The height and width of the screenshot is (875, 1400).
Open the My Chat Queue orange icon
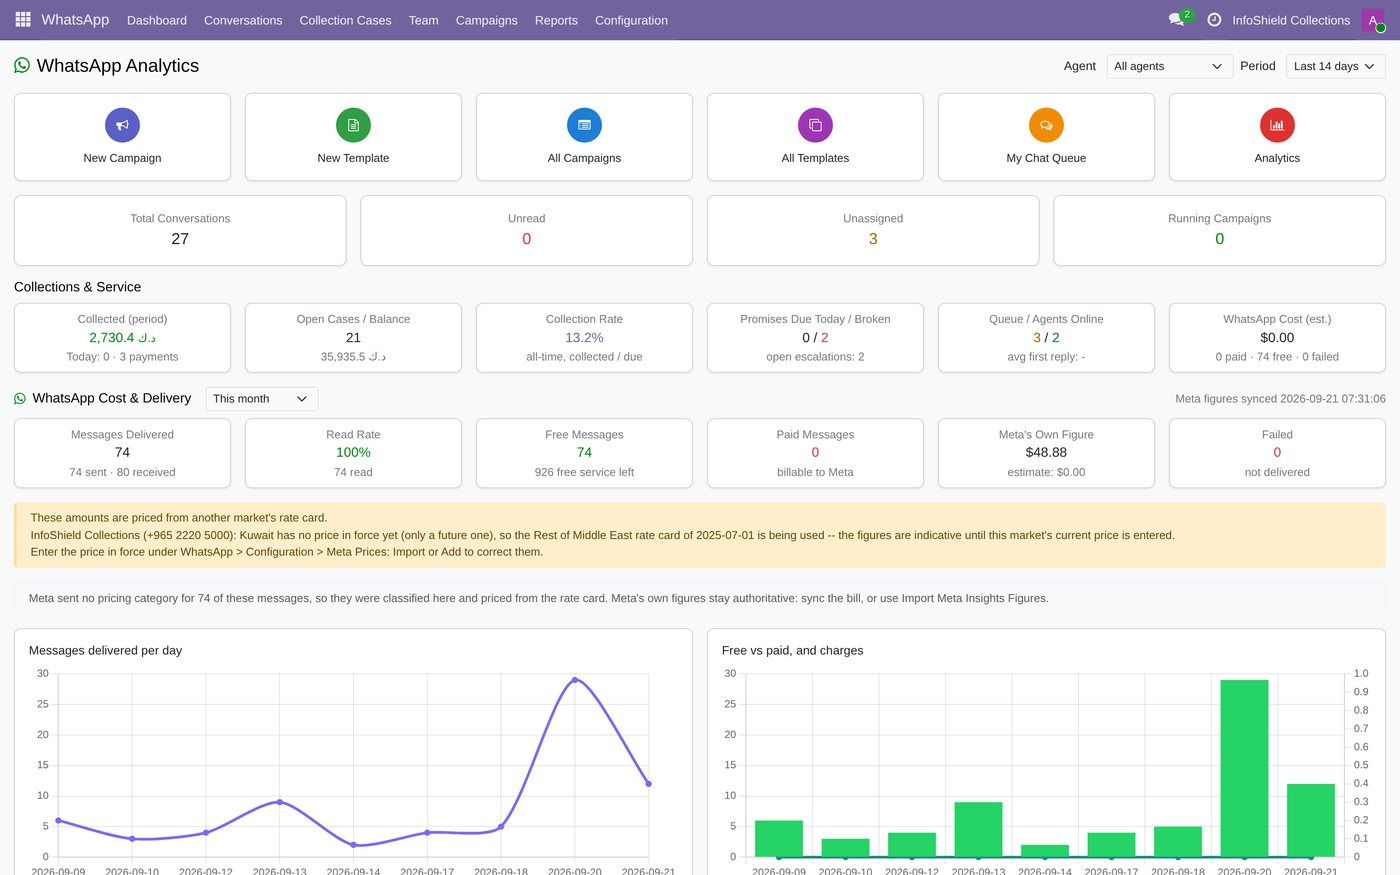[x=1046, y=125]
